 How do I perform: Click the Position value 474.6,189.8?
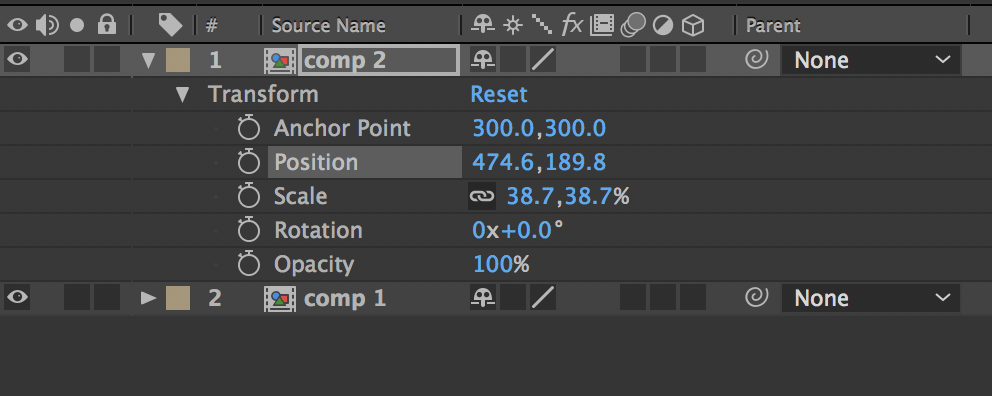click(539, 162)
